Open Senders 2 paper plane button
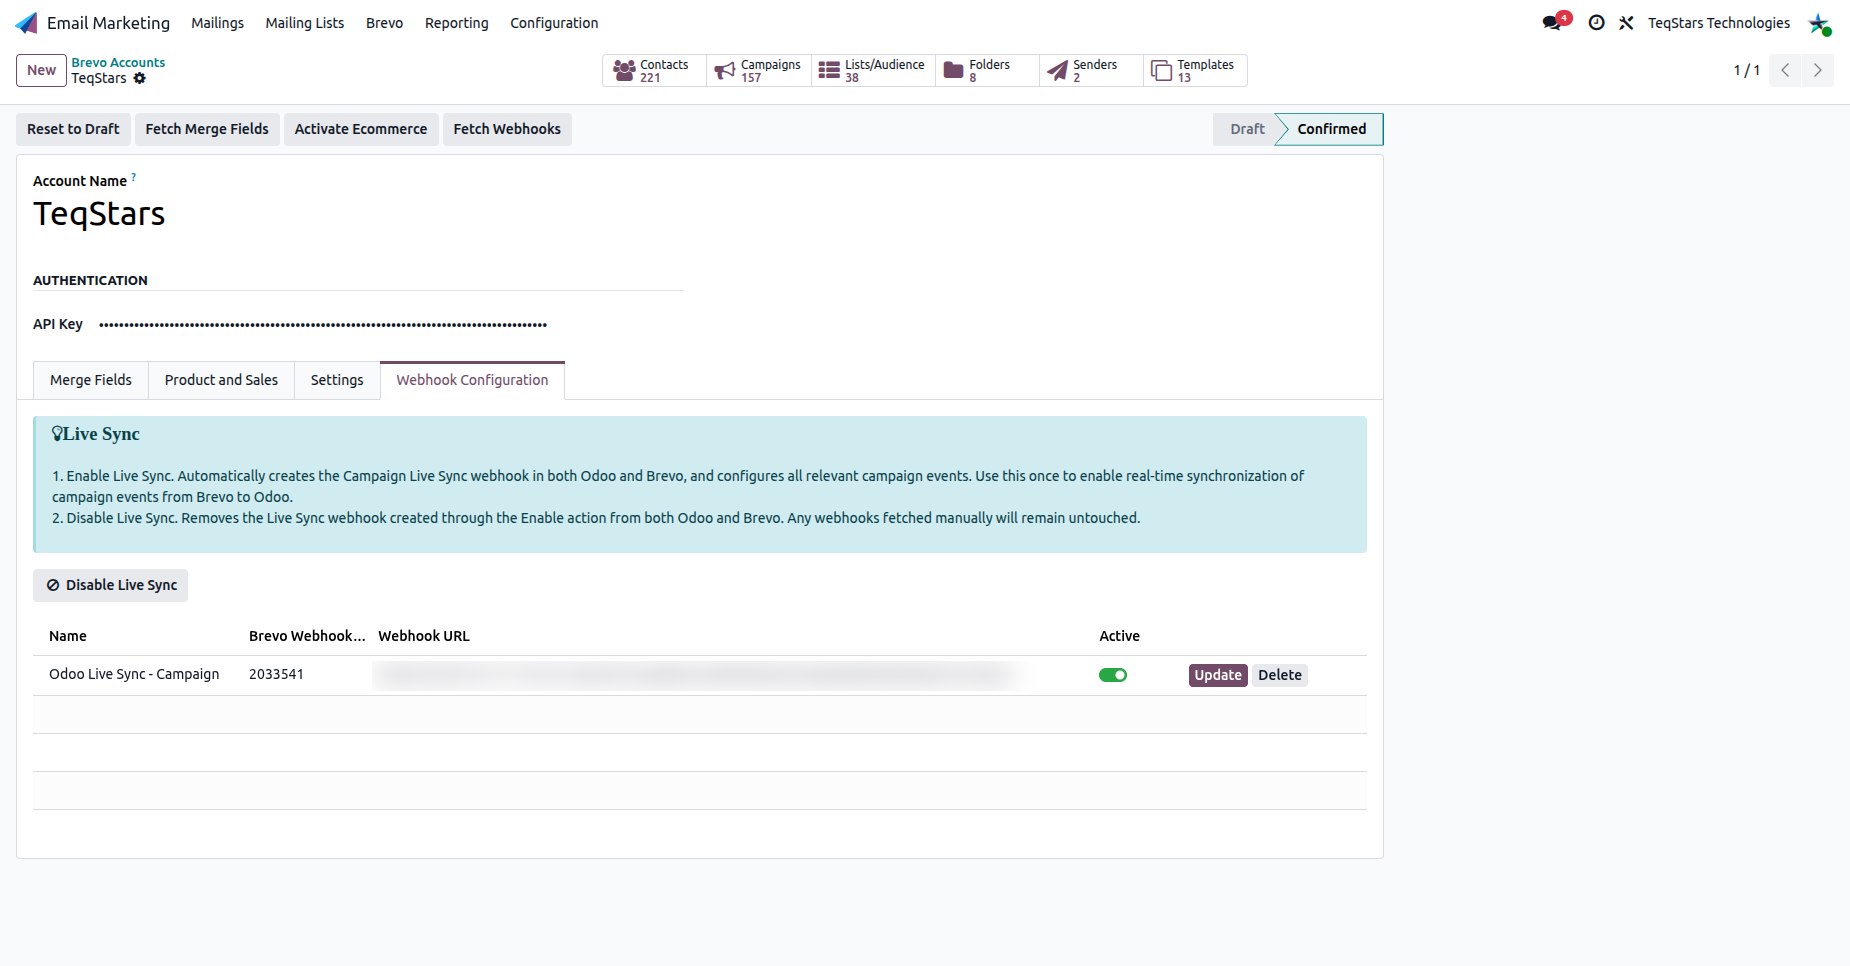This screenshot has width=1850, height=966. [x=1091, y=70]
